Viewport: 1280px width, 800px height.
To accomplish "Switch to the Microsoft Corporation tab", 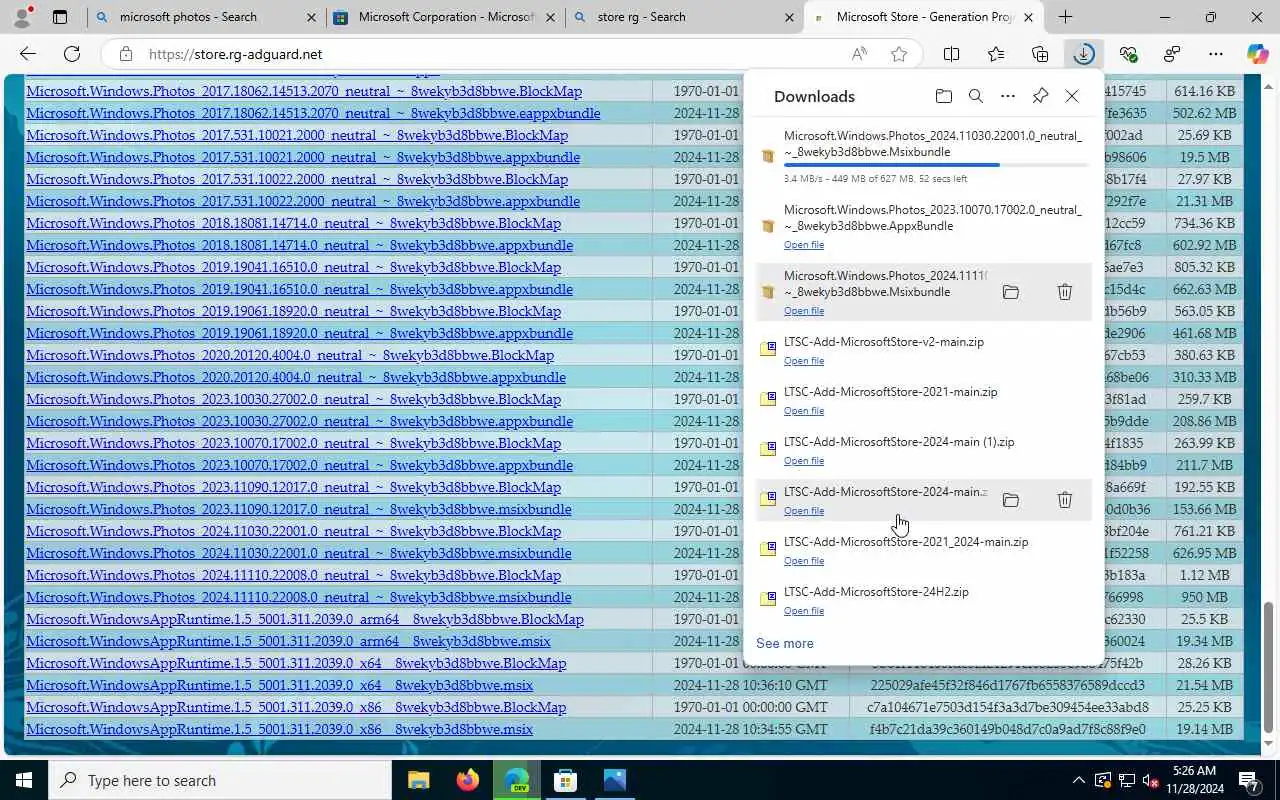I will point(446,17).
